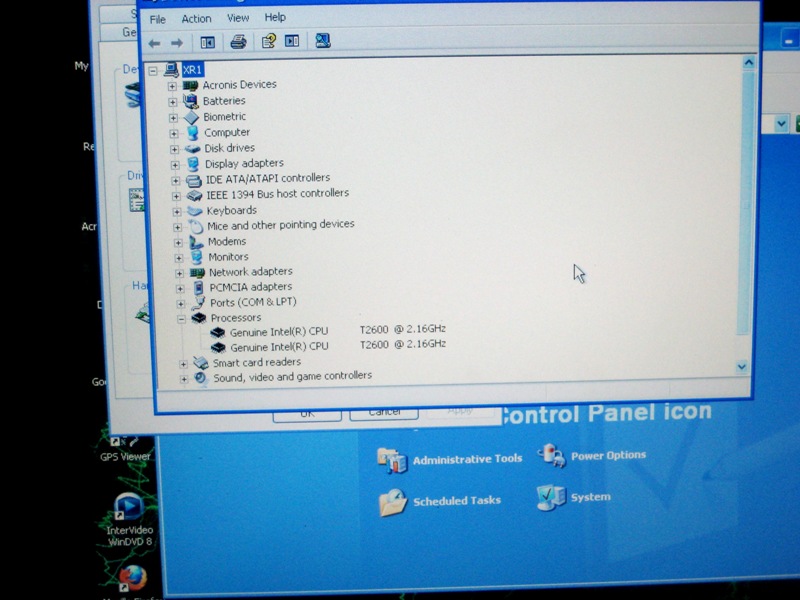Image resolution: width=800 pixels, height=600 pixels.
Task: Click the PCMCIA adapters icon
Action: (x=198, y=288)
